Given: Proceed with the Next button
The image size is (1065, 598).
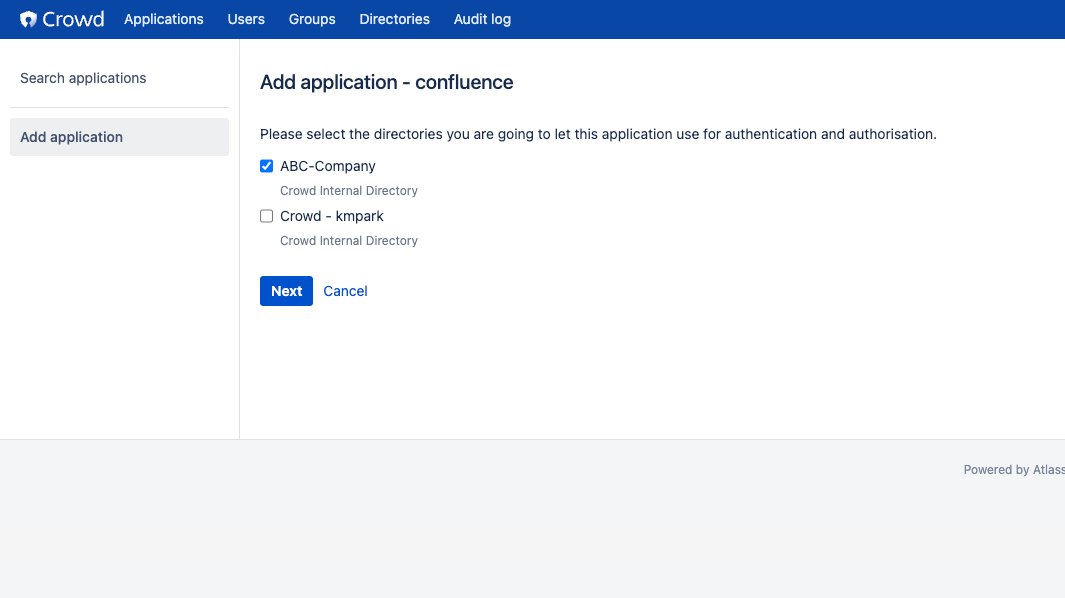Looking at the screenshot, I should 287,291.
